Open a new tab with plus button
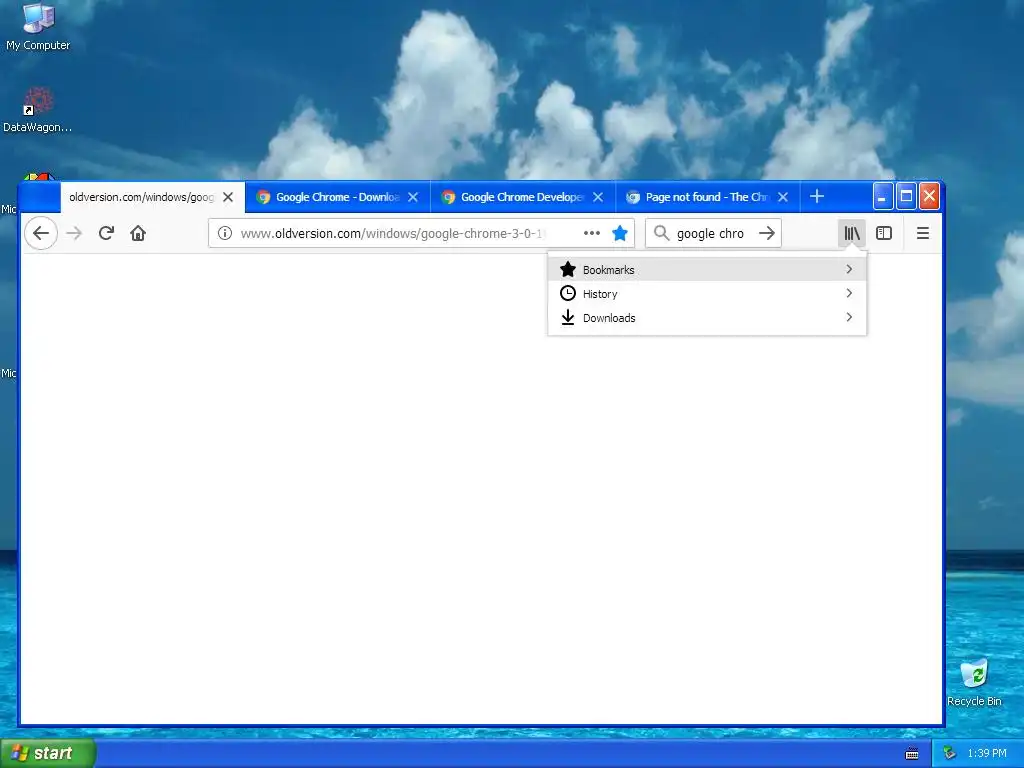 [x=817, y=197]
